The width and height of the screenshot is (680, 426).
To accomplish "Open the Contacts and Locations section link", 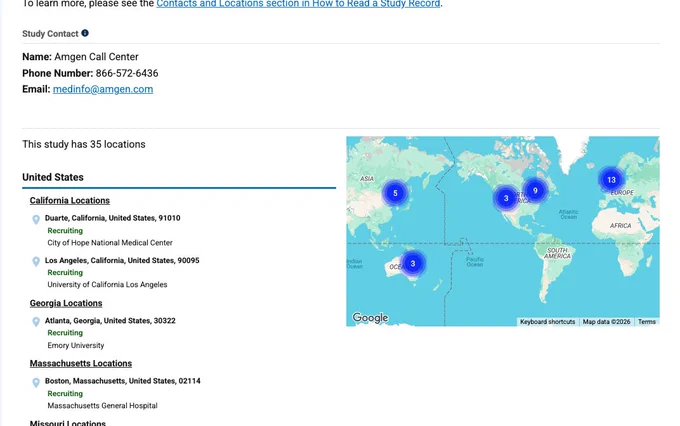I will (298, 3).
